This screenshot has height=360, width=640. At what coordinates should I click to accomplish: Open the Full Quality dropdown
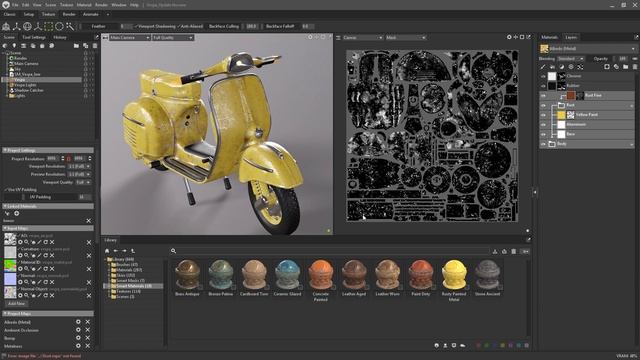point(173,38)
